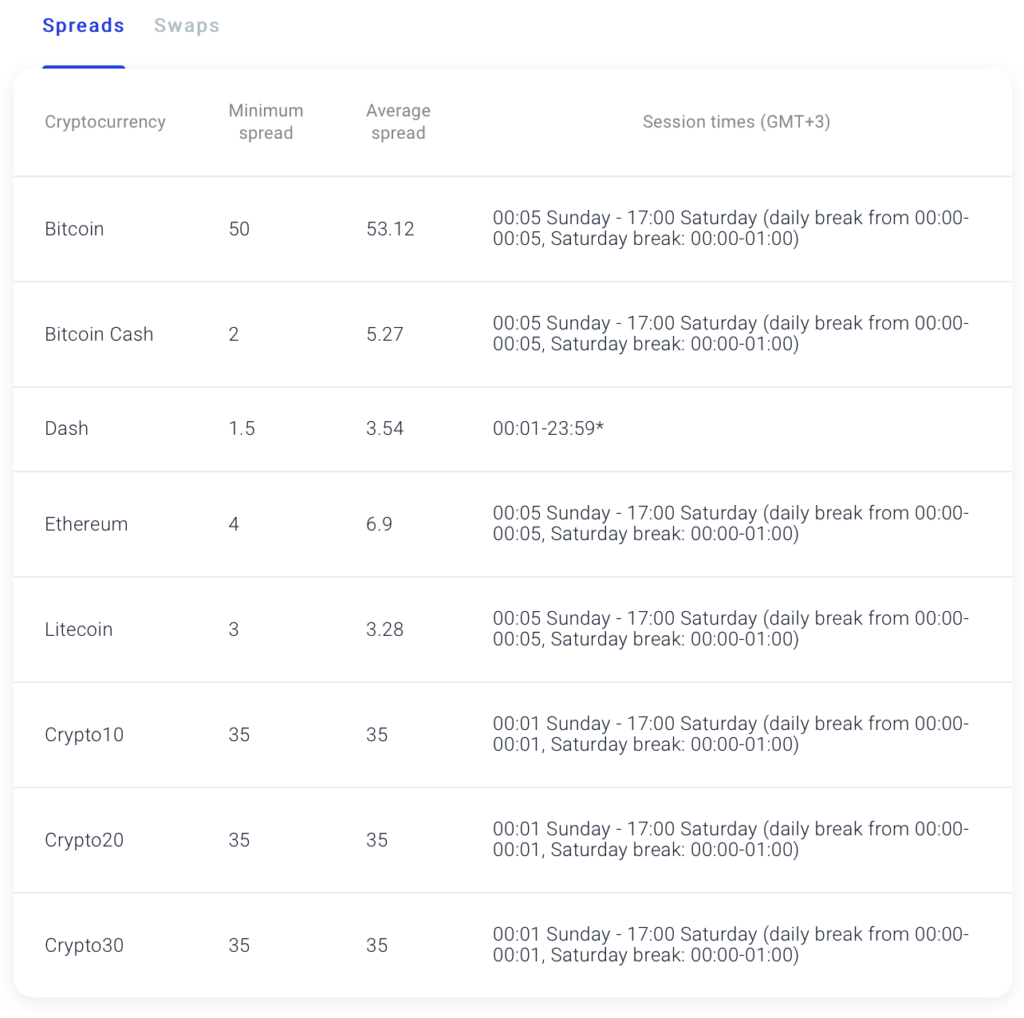Select the Ethereum row name

coord(86,524)
